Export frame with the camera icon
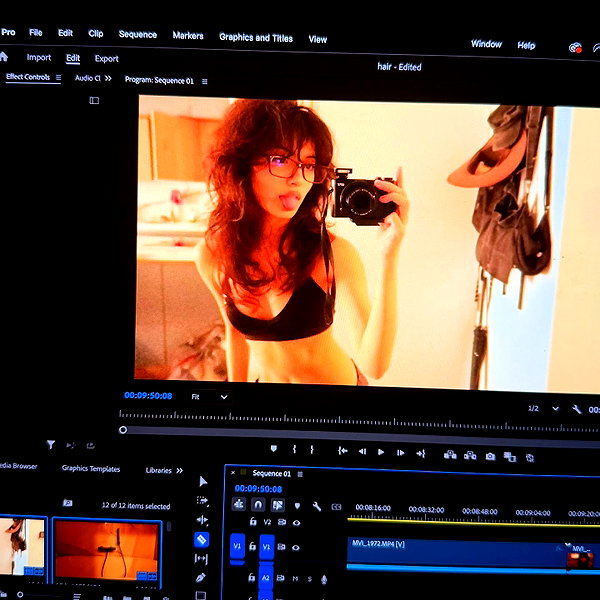Image resolution: width=600 pixels, height=600 pixels. 490,456
